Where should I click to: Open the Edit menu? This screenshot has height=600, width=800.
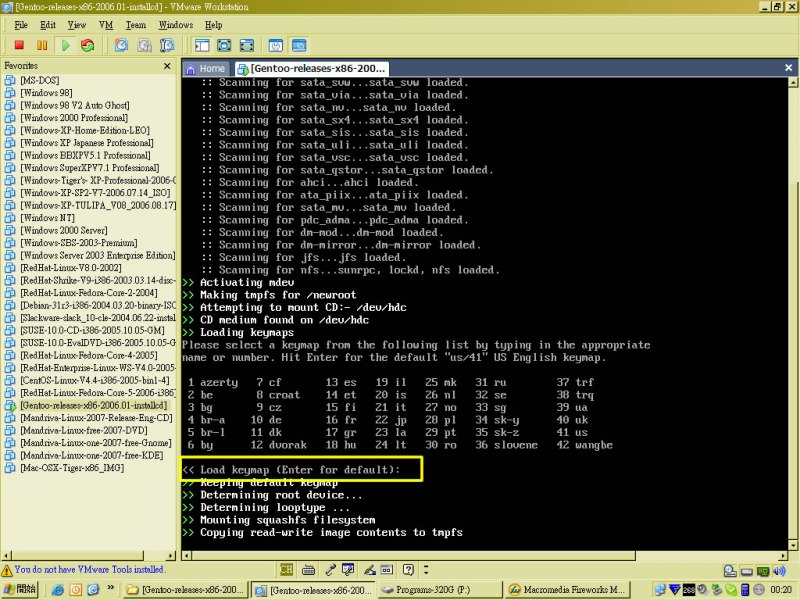pyautogui.click(x=47, y=25)
